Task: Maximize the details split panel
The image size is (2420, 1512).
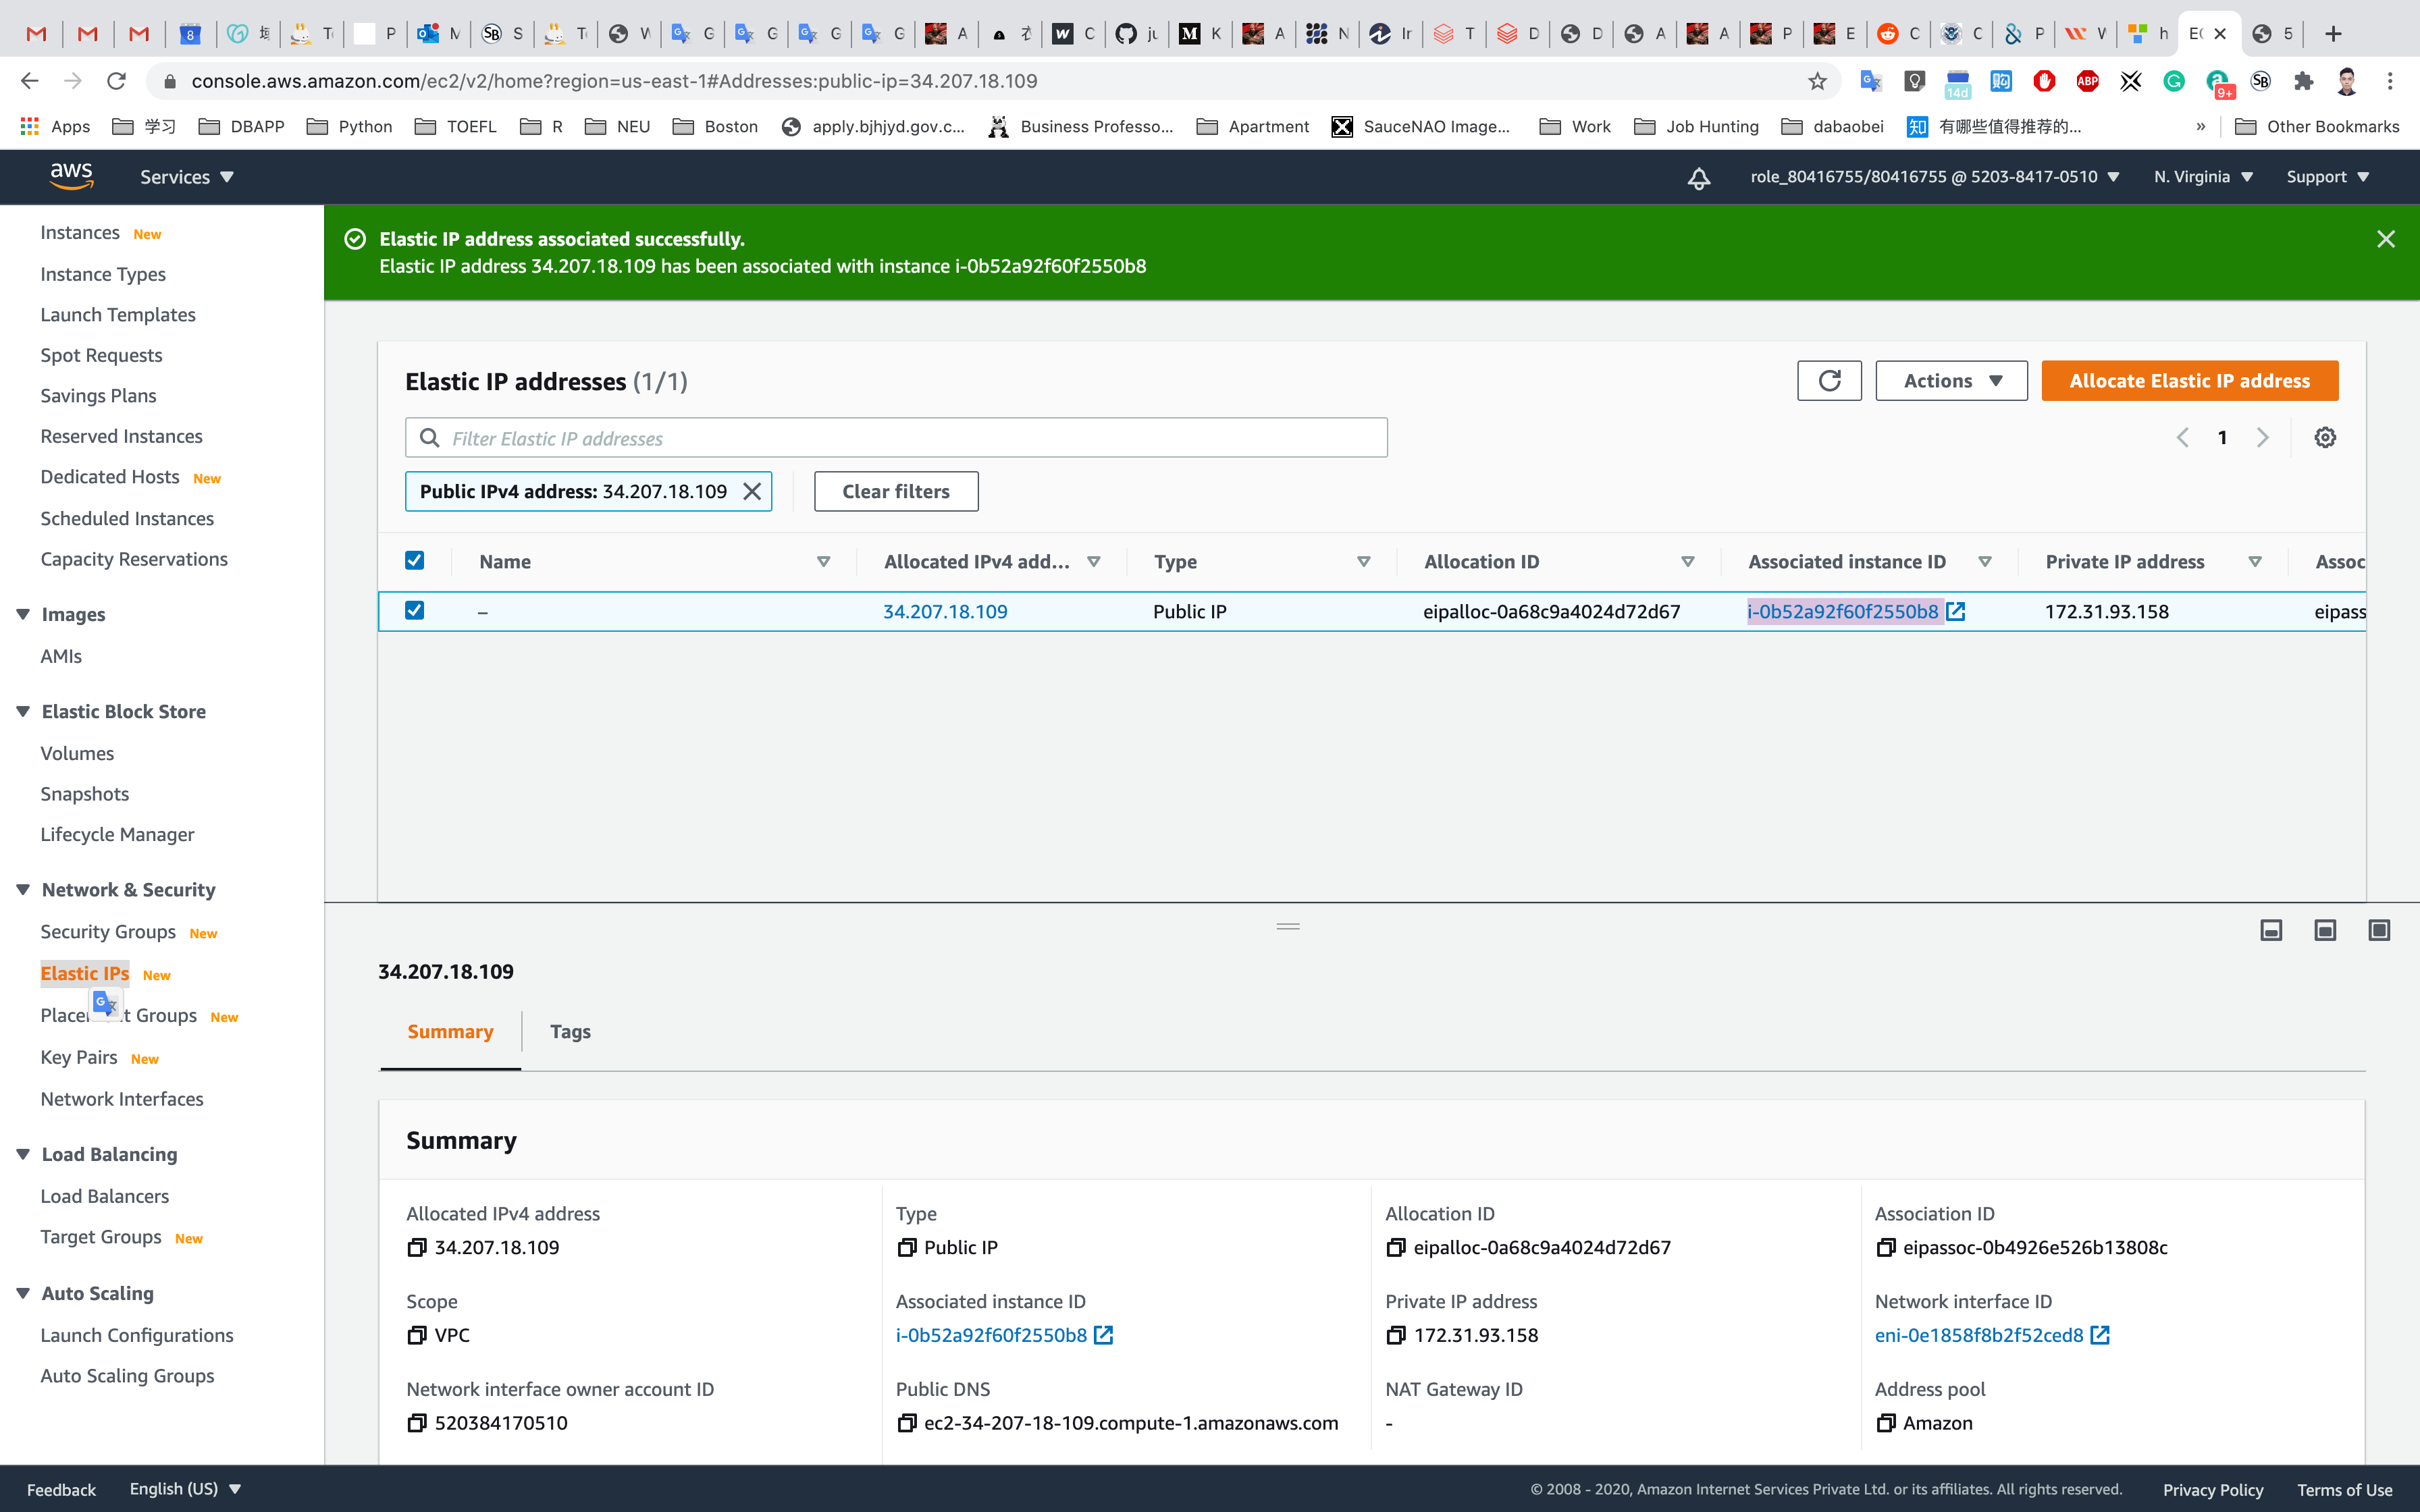Action: click(x=2379, y=930)
